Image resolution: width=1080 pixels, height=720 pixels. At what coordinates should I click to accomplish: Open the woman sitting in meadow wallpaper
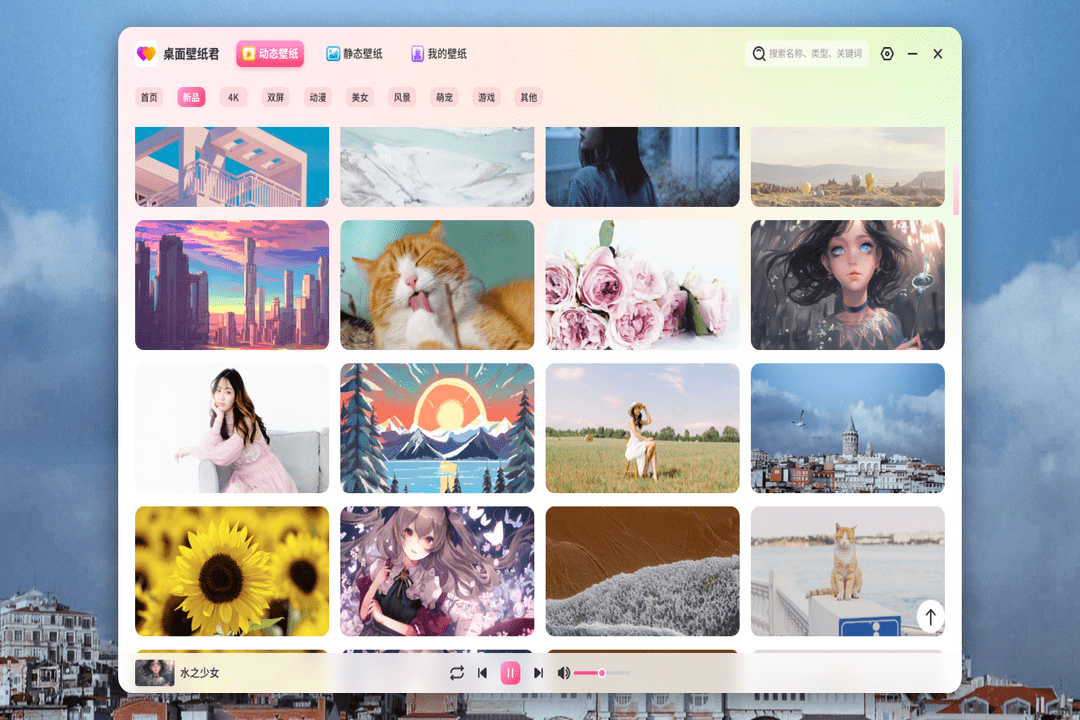[643, 428]
